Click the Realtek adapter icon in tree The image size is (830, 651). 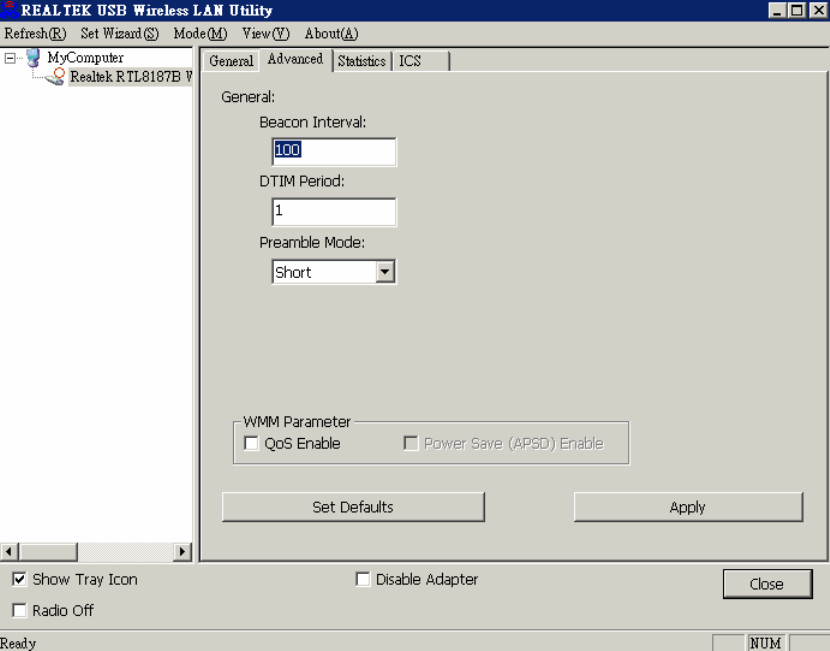coord(56,77)
